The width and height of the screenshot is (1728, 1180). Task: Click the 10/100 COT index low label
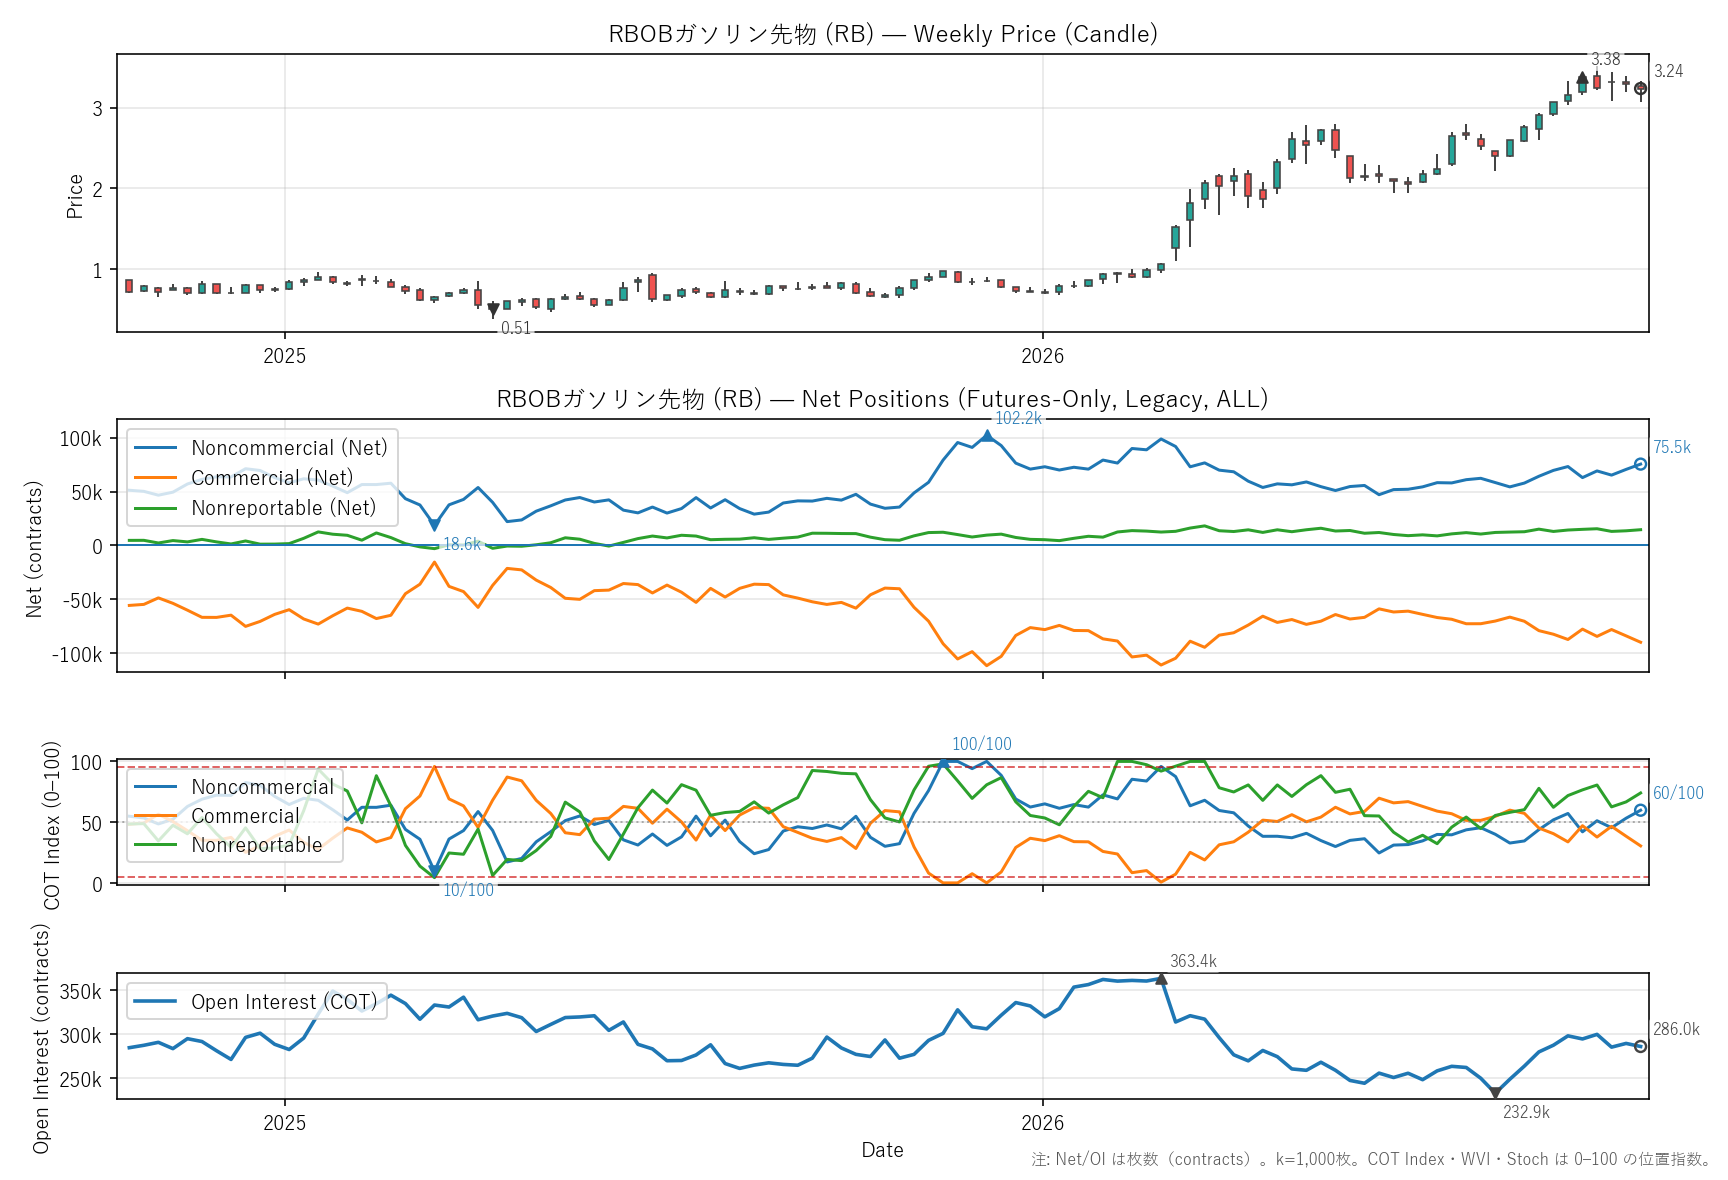click(468, 890)
